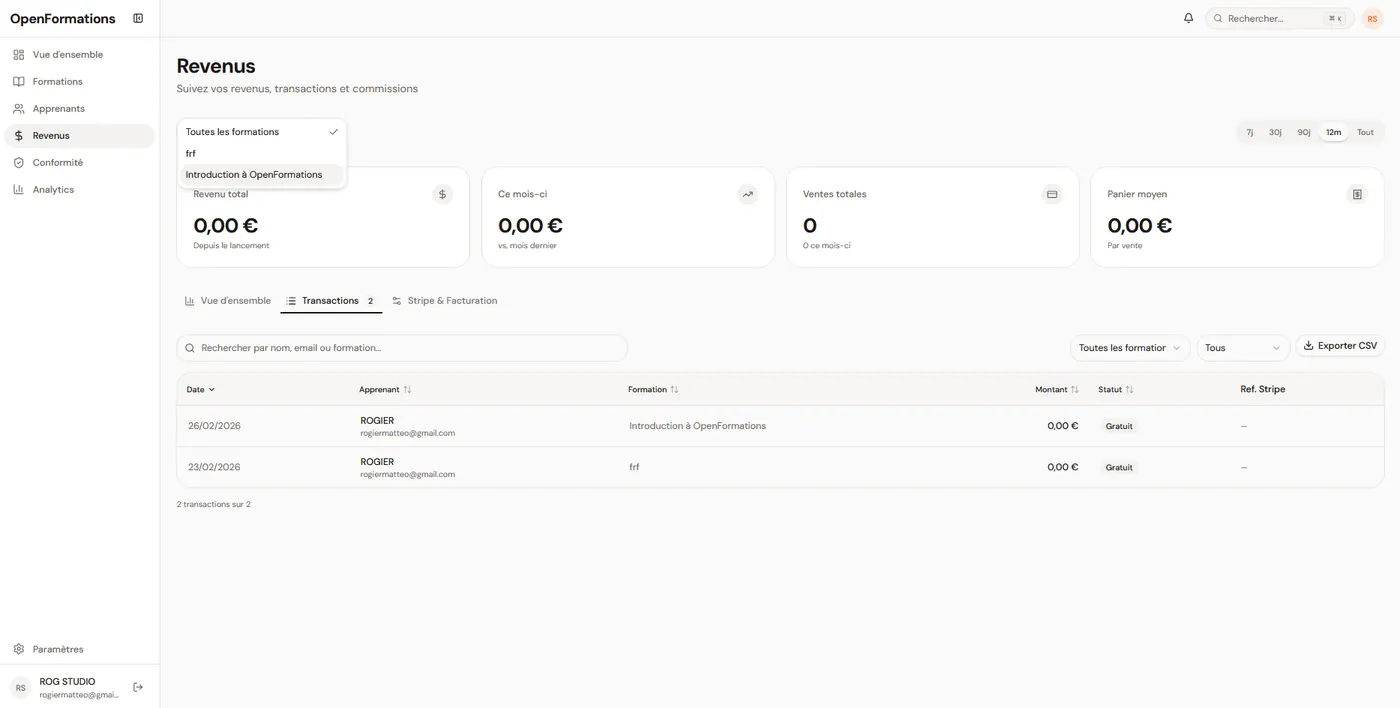Click the receipt icon on Panier moyen card

pyautogui.click(x=1357, y=194)
